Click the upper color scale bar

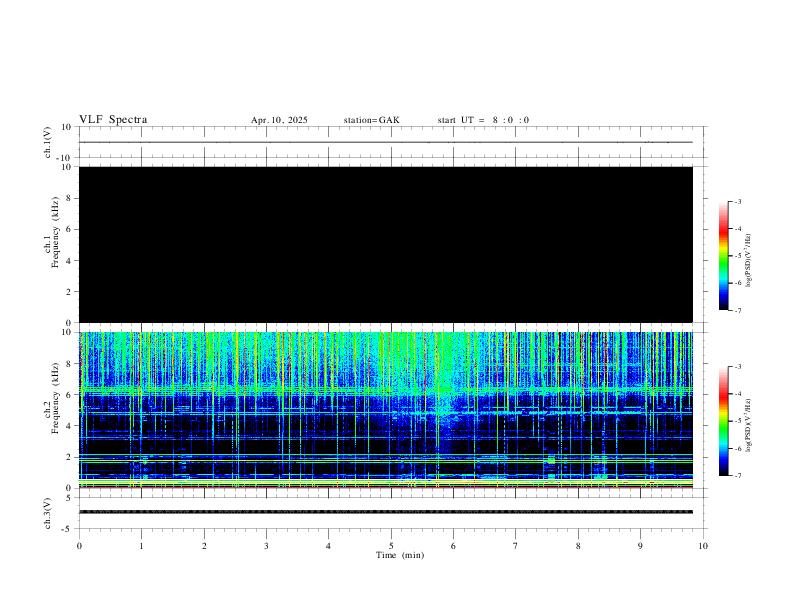pyautogui.click(x=723, y=256)
